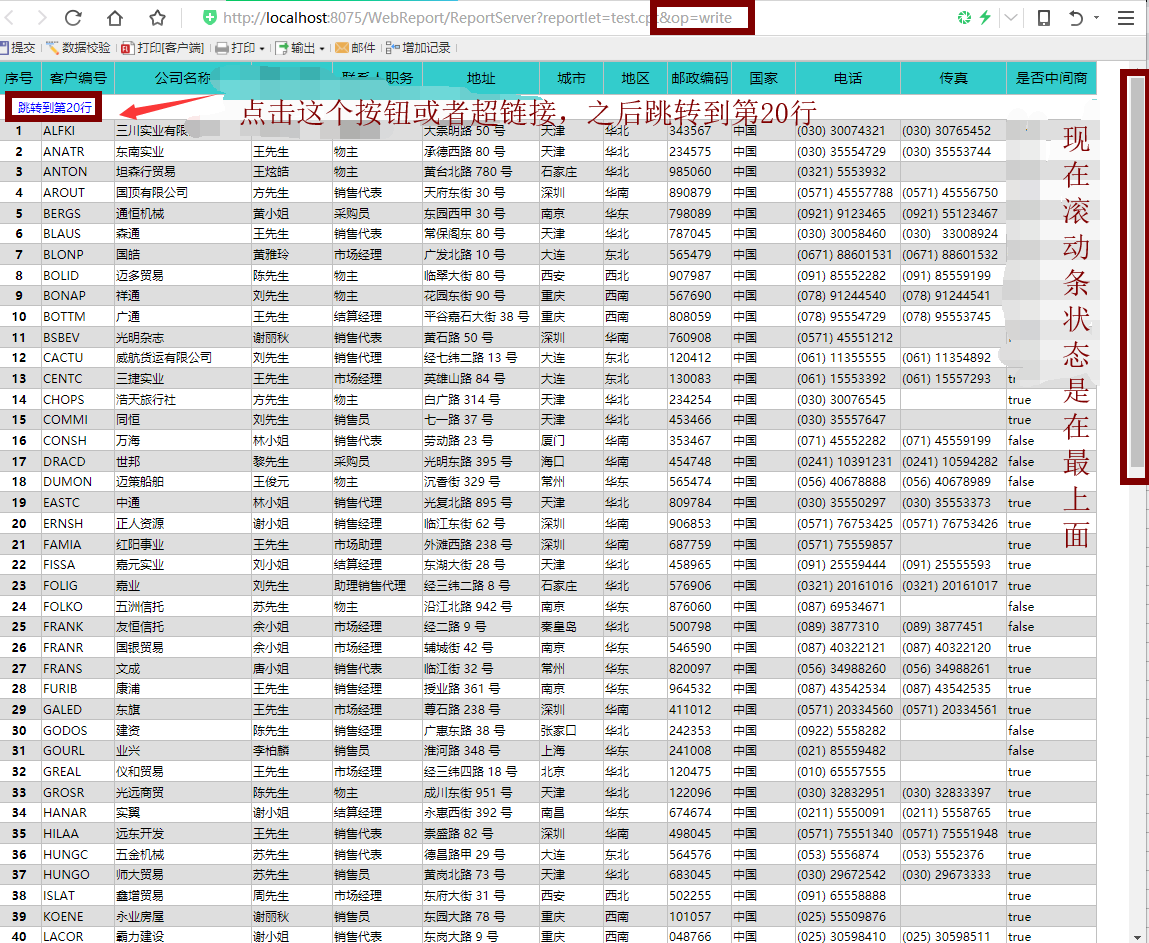This screenshot has width=1149, height=943.
Task: Click the back navigation arrow
Action: (x=12, y=18)
